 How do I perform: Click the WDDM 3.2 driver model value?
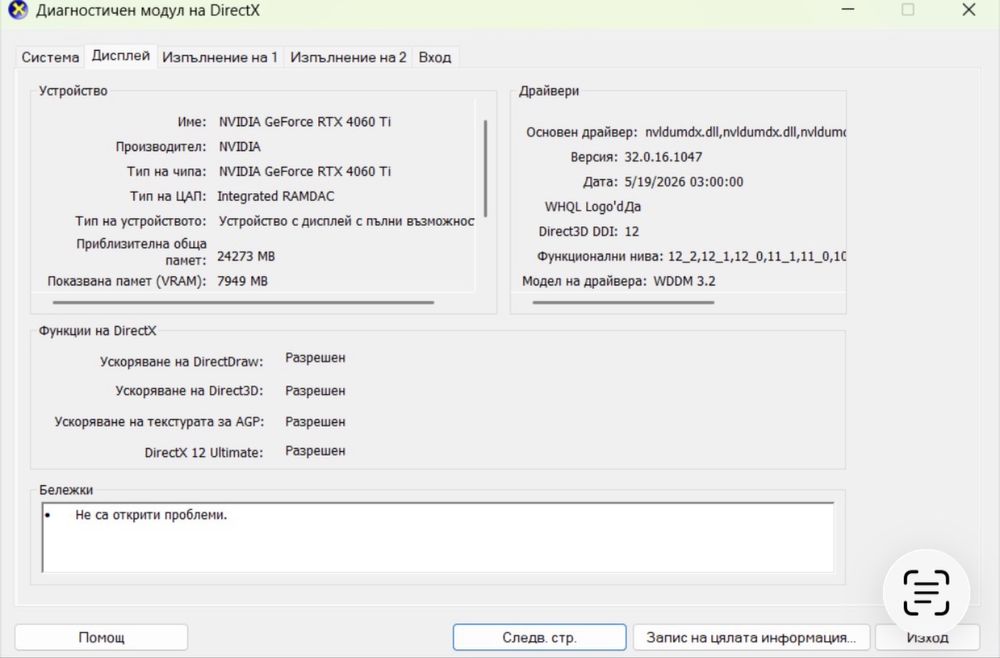(x=684, y=281)
